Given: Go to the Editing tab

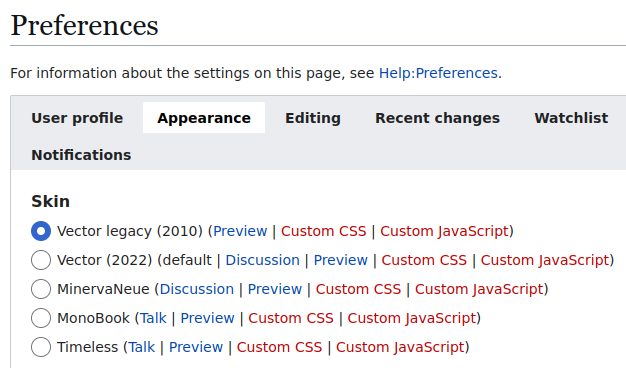Looking at the screenshot, I should 313,118.
